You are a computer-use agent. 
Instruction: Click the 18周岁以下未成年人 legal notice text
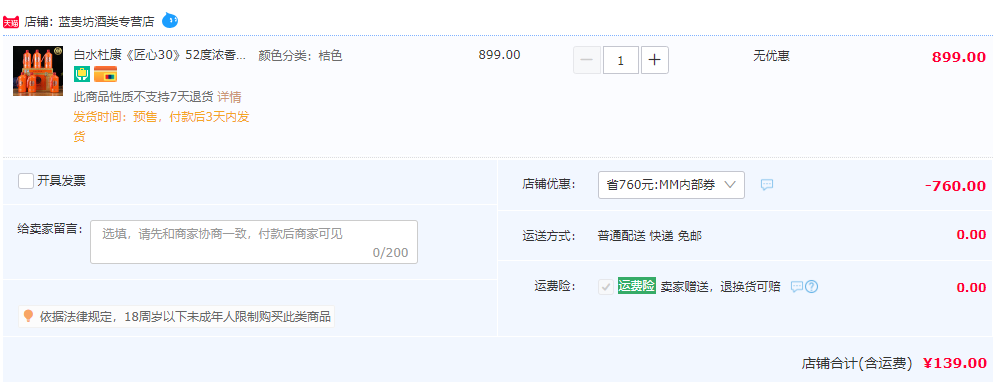(x=185, y=317)
